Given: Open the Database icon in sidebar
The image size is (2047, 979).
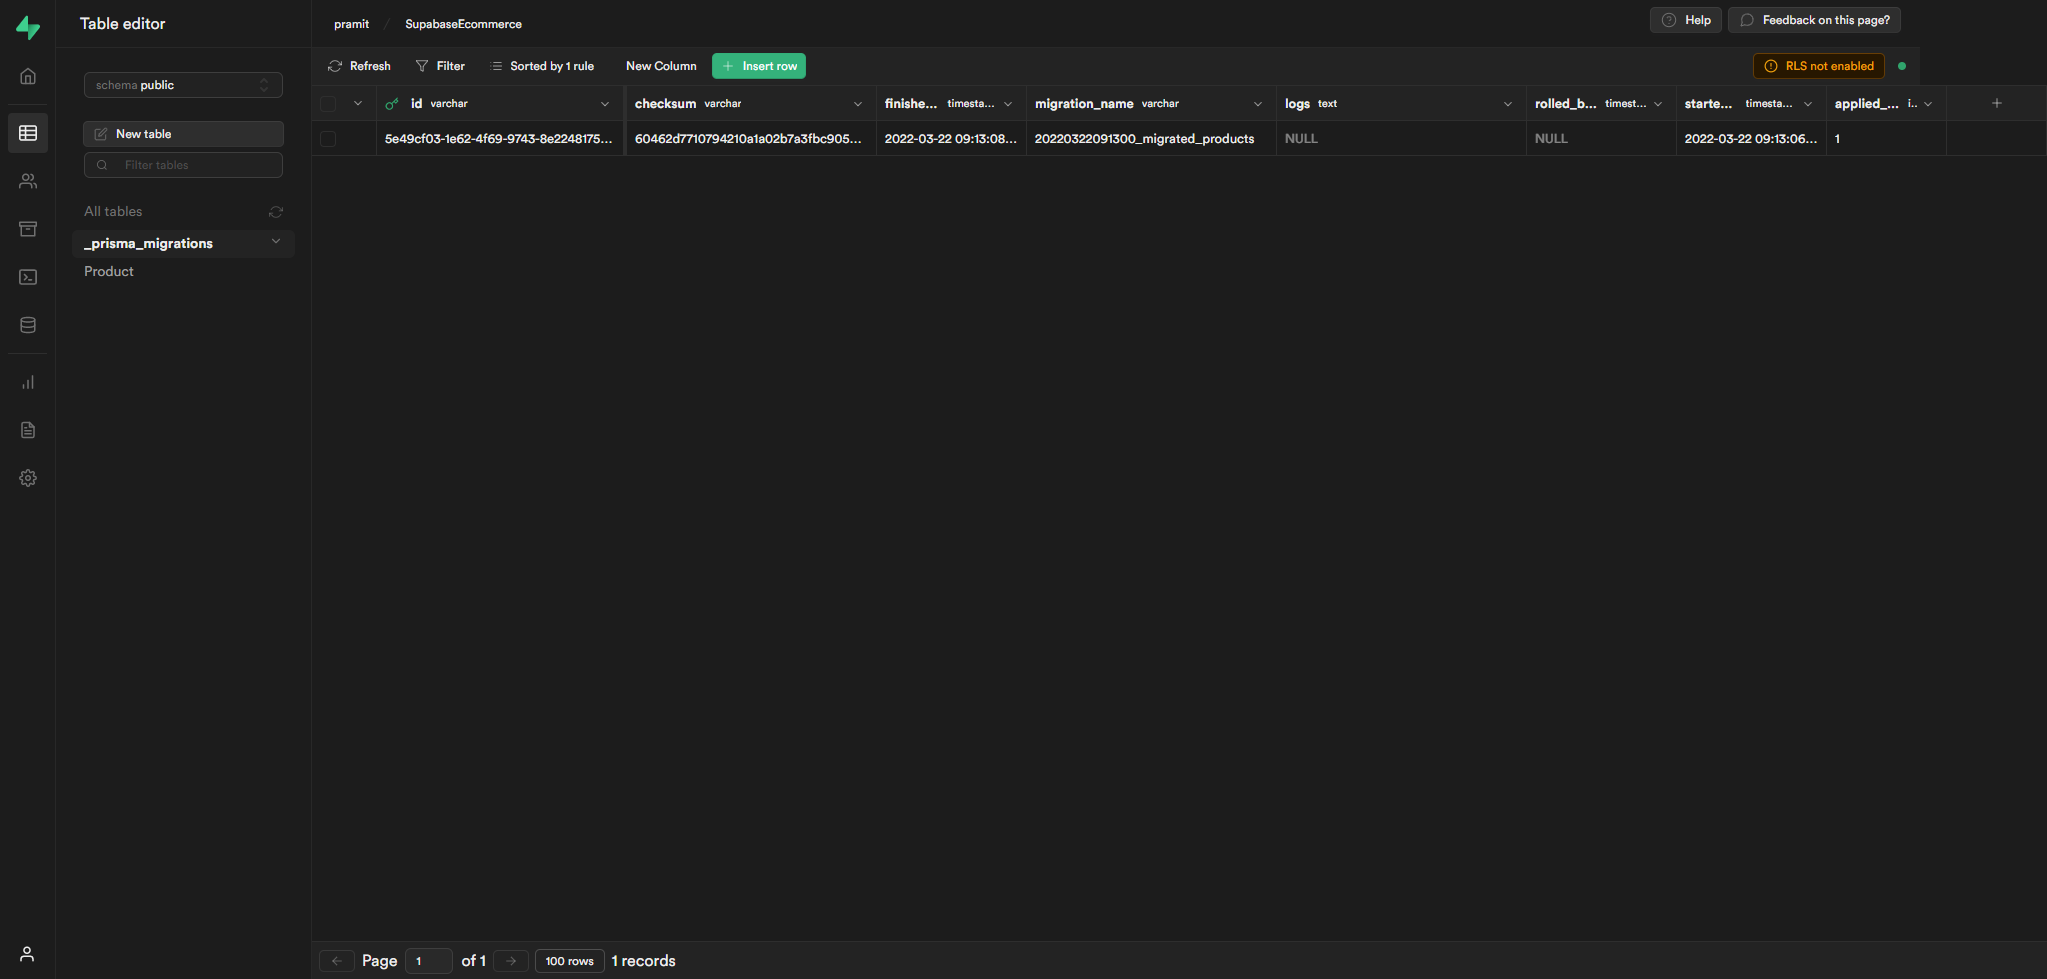Looking at the screenshot, I should 28,325.
